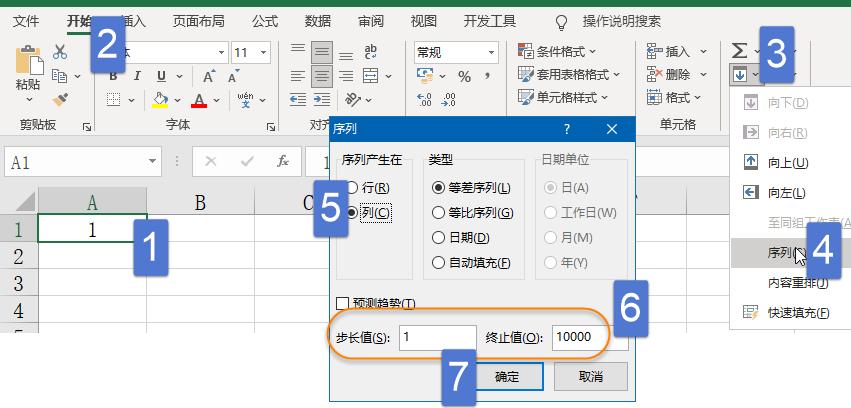Align text to bottom icon
This screenshot has height=408, width=851.
click(x=346, y=54)
